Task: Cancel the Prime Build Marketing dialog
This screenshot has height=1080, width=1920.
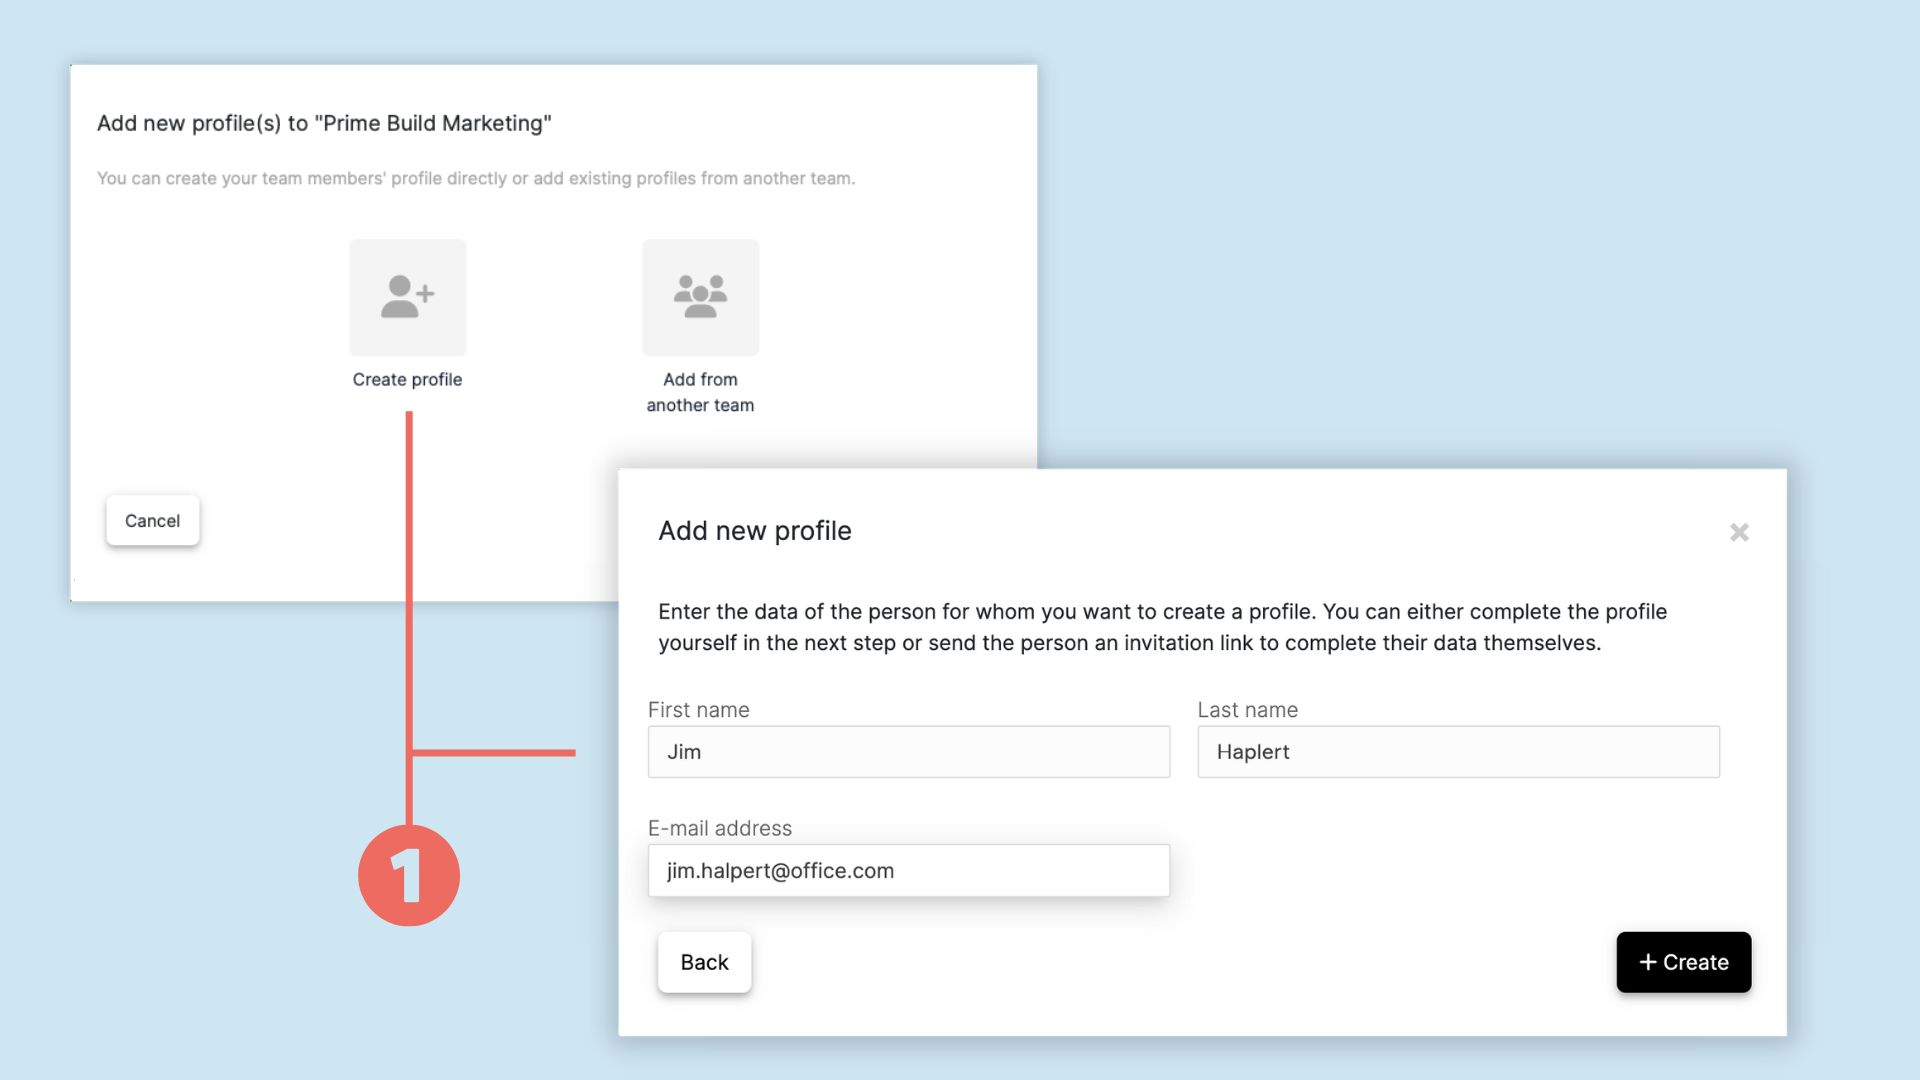Action: coord(152,520)
